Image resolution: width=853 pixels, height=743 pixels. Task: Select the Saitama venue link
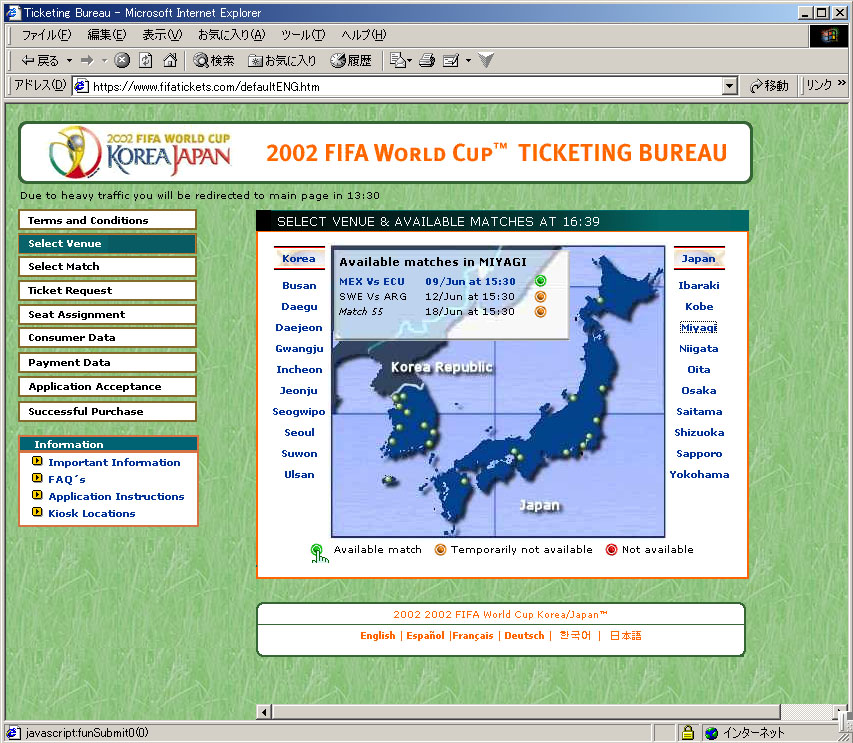coord(699,411)
